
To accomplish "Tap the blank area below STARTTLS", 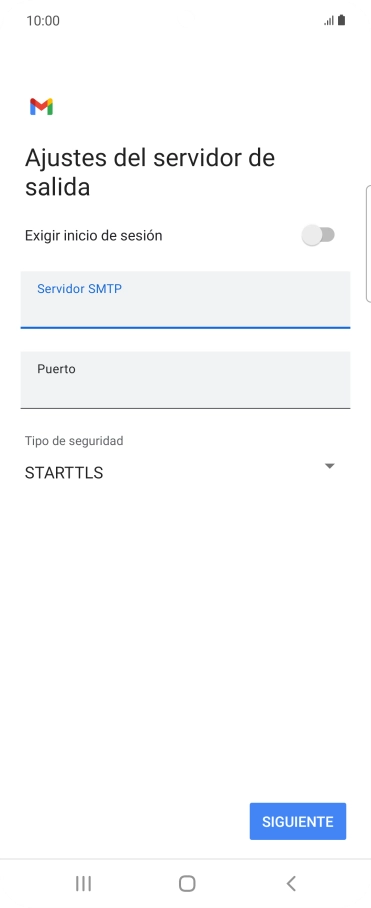I will pyautogui.click(x=185, y=637).
